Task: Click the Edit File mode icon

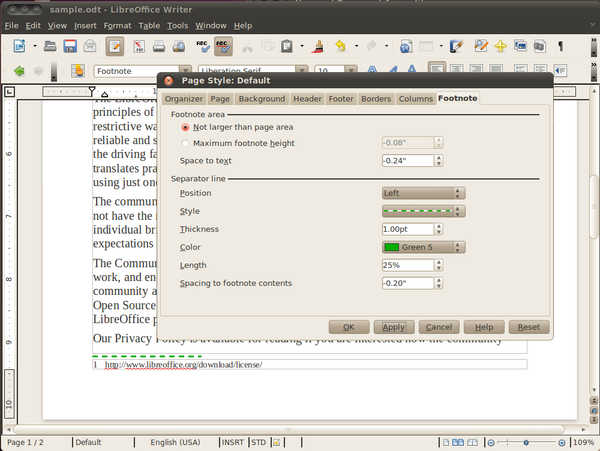Action: [115, 45]
